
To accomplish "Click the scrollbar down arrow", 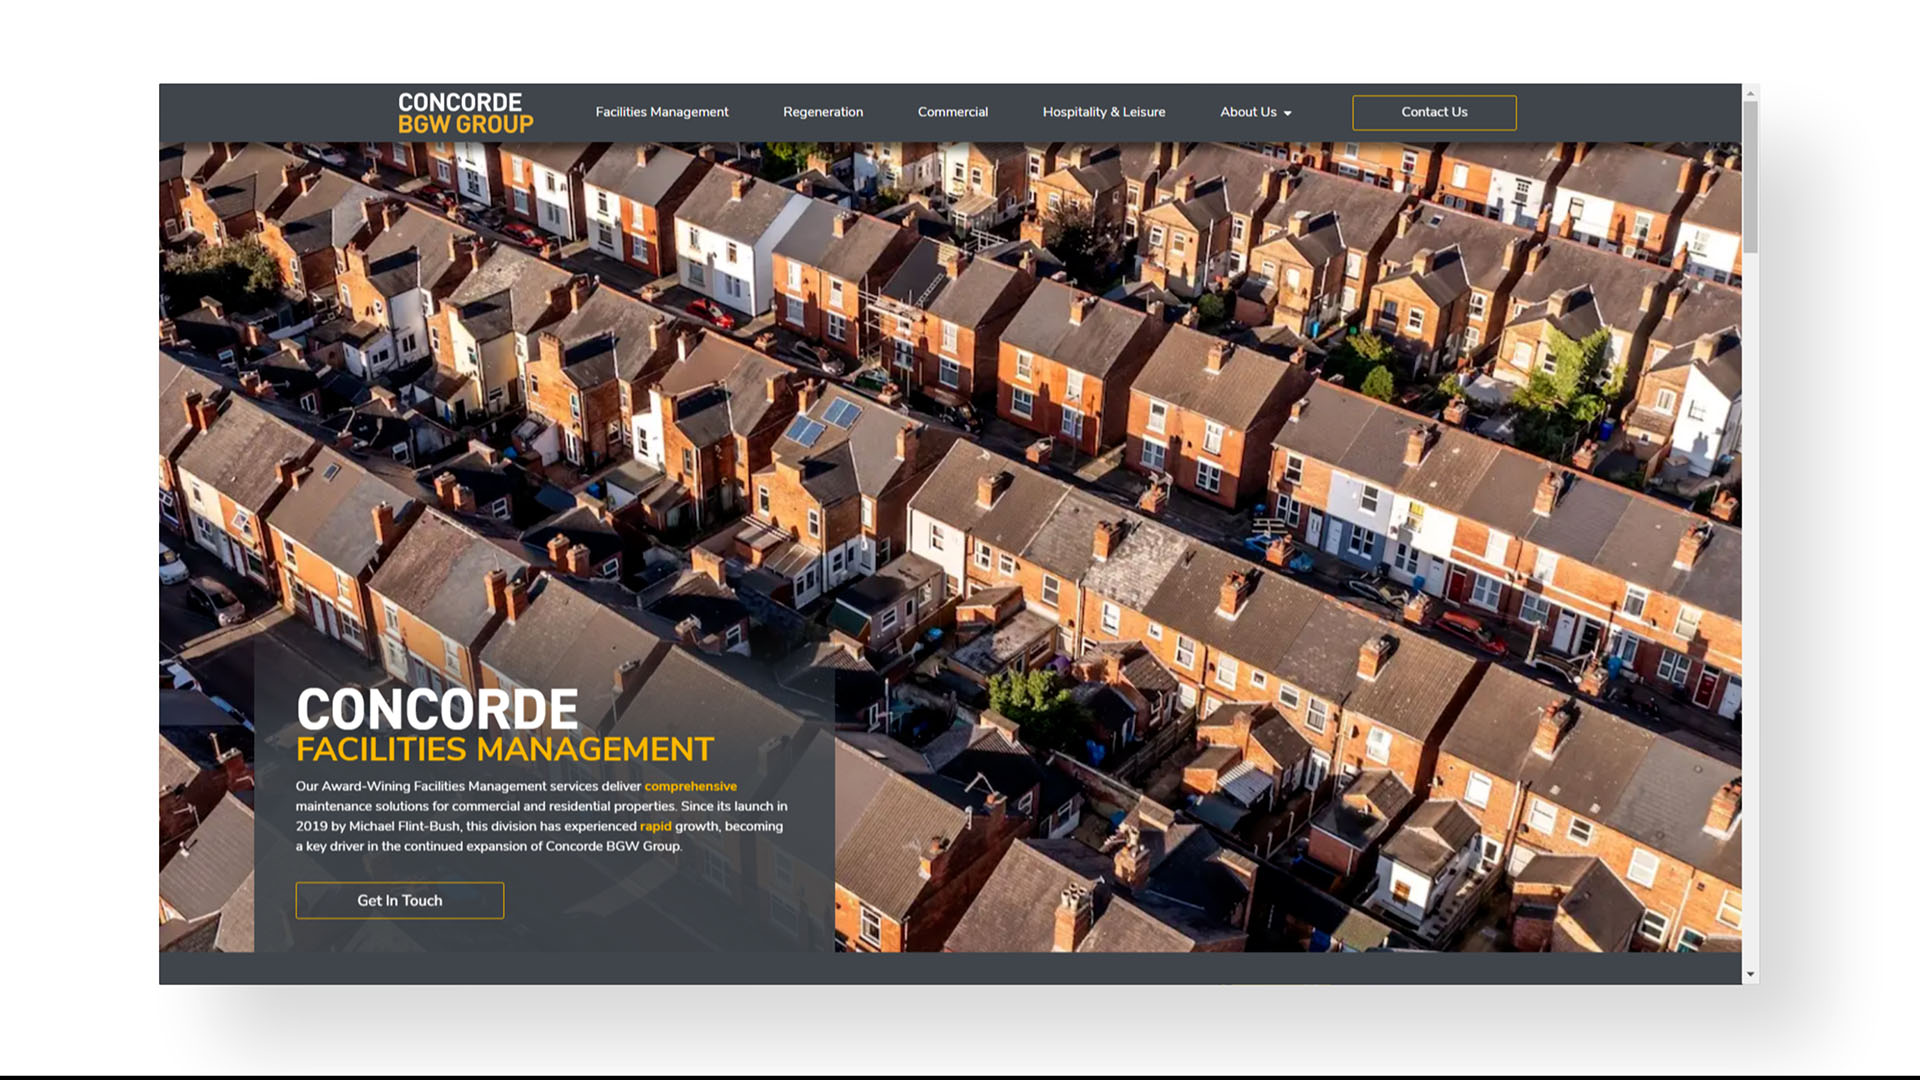I will coord(1750,974).
